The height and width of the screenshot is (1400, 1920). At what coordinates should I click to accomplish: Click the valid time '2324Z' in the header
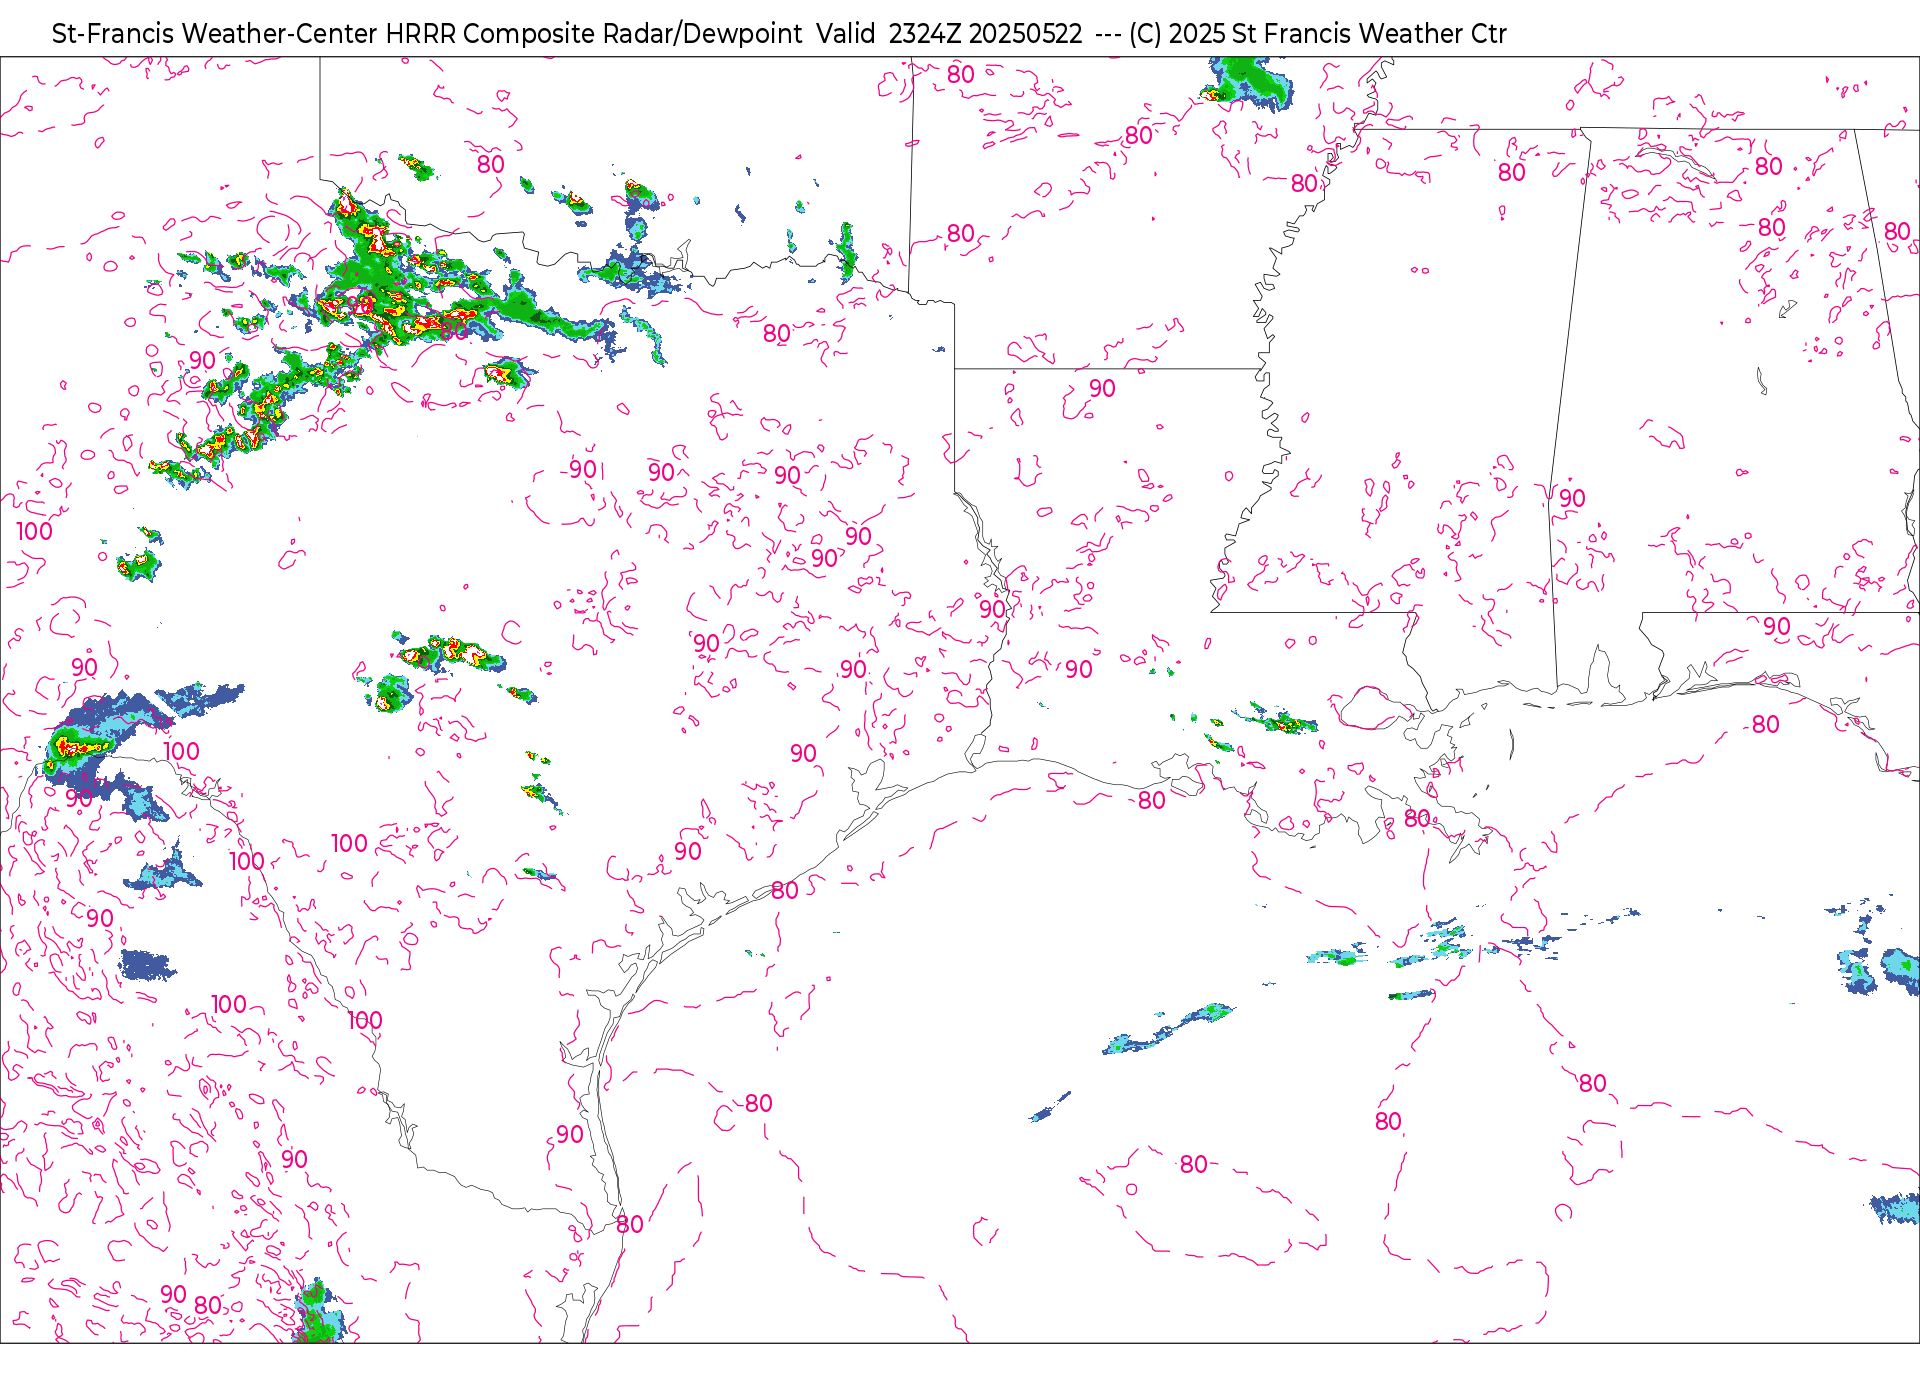click(x=925, y=34)
